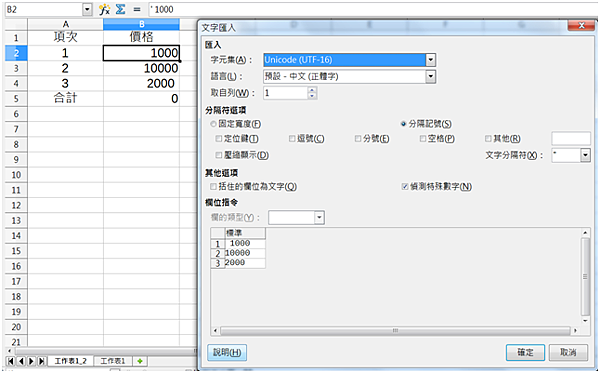Select cell B4 containing 2000

[x=141, y=83]
